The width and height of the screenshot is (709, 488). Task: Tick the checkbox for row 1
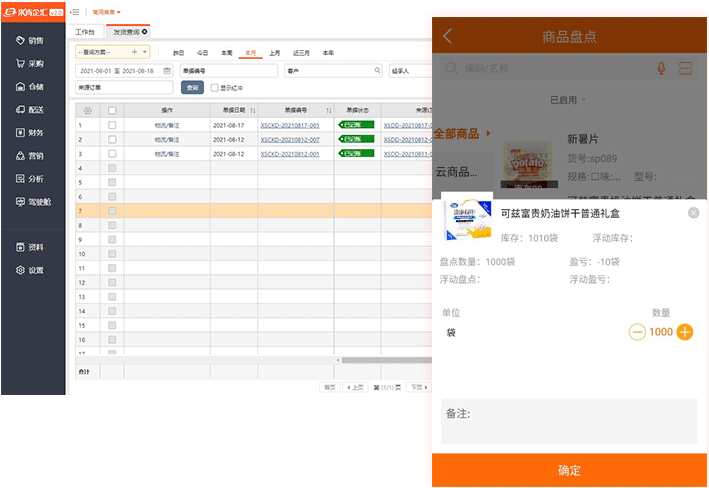[112, 125]
